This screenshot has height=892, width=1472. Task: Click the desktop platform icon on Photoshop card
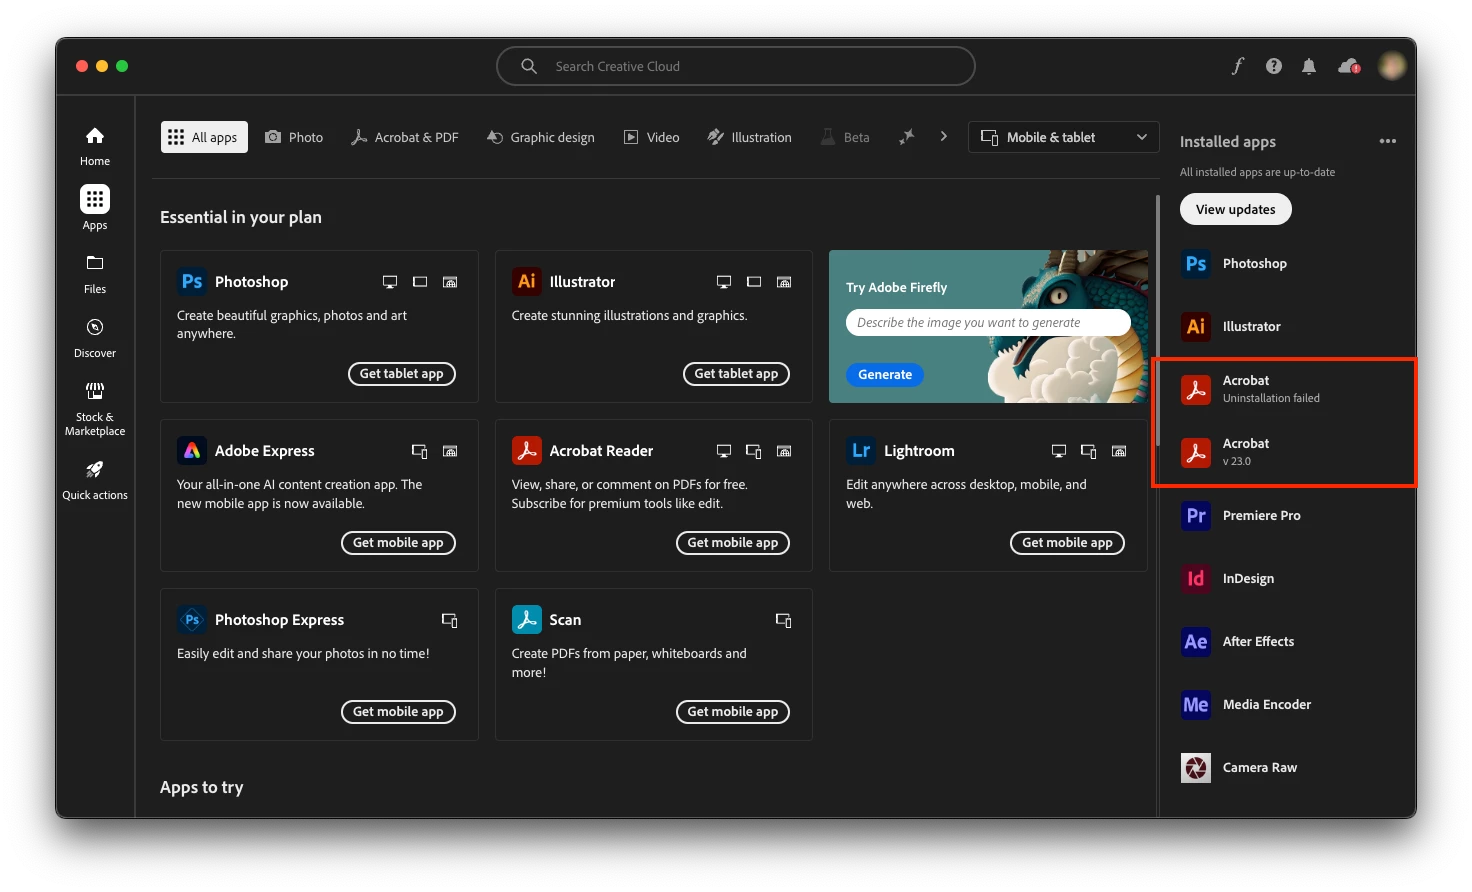pyautogui.click(x=390, y=282)
